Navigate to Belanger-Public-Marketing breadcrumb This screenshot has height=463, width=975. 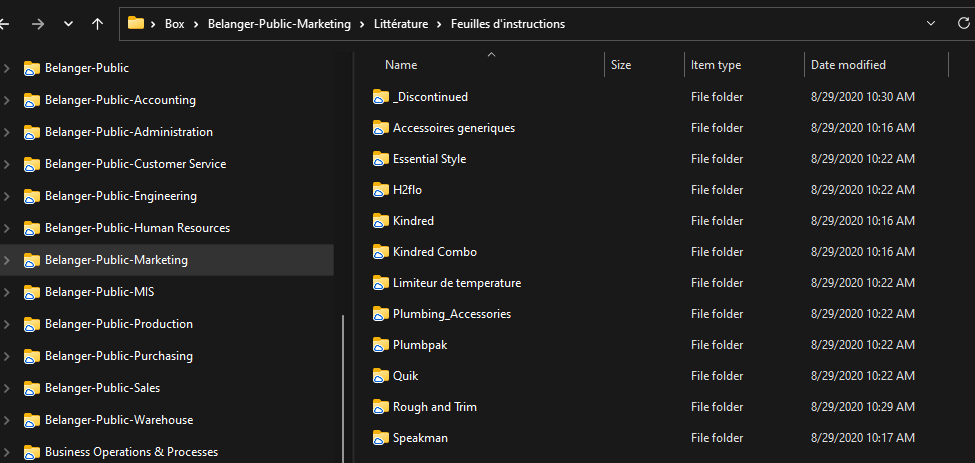point(279,24)
